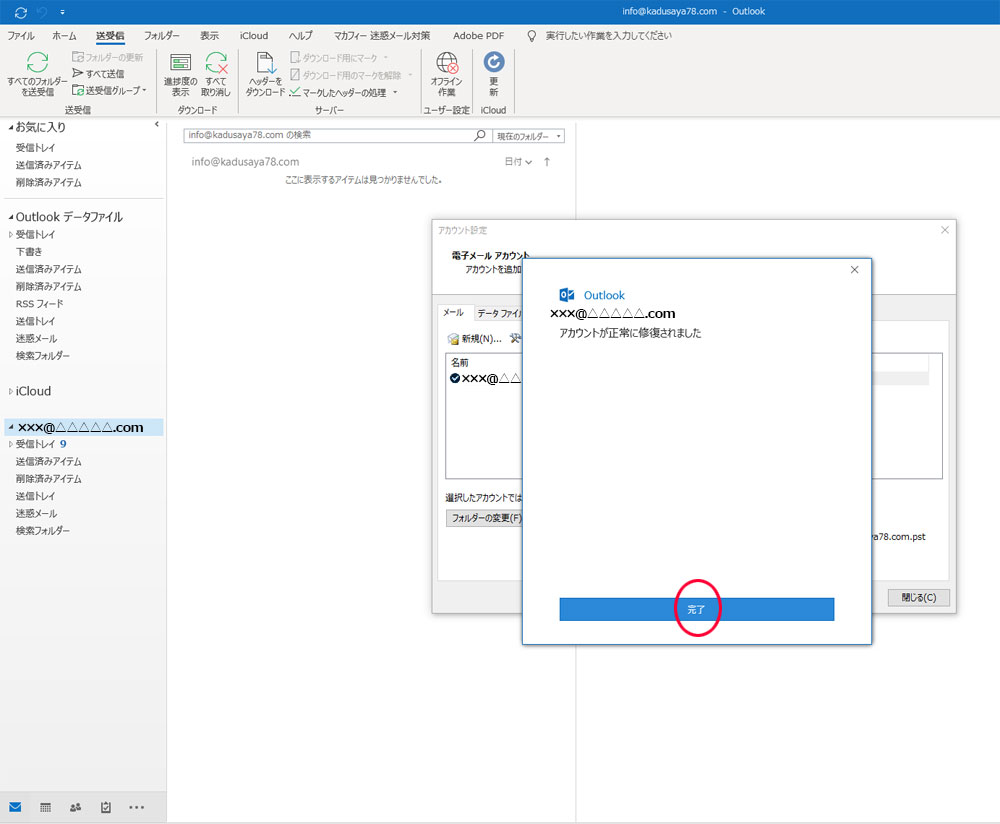Click Process Marked Headers item
Screen dimensions: 1000x824
[x=343, y=92]
